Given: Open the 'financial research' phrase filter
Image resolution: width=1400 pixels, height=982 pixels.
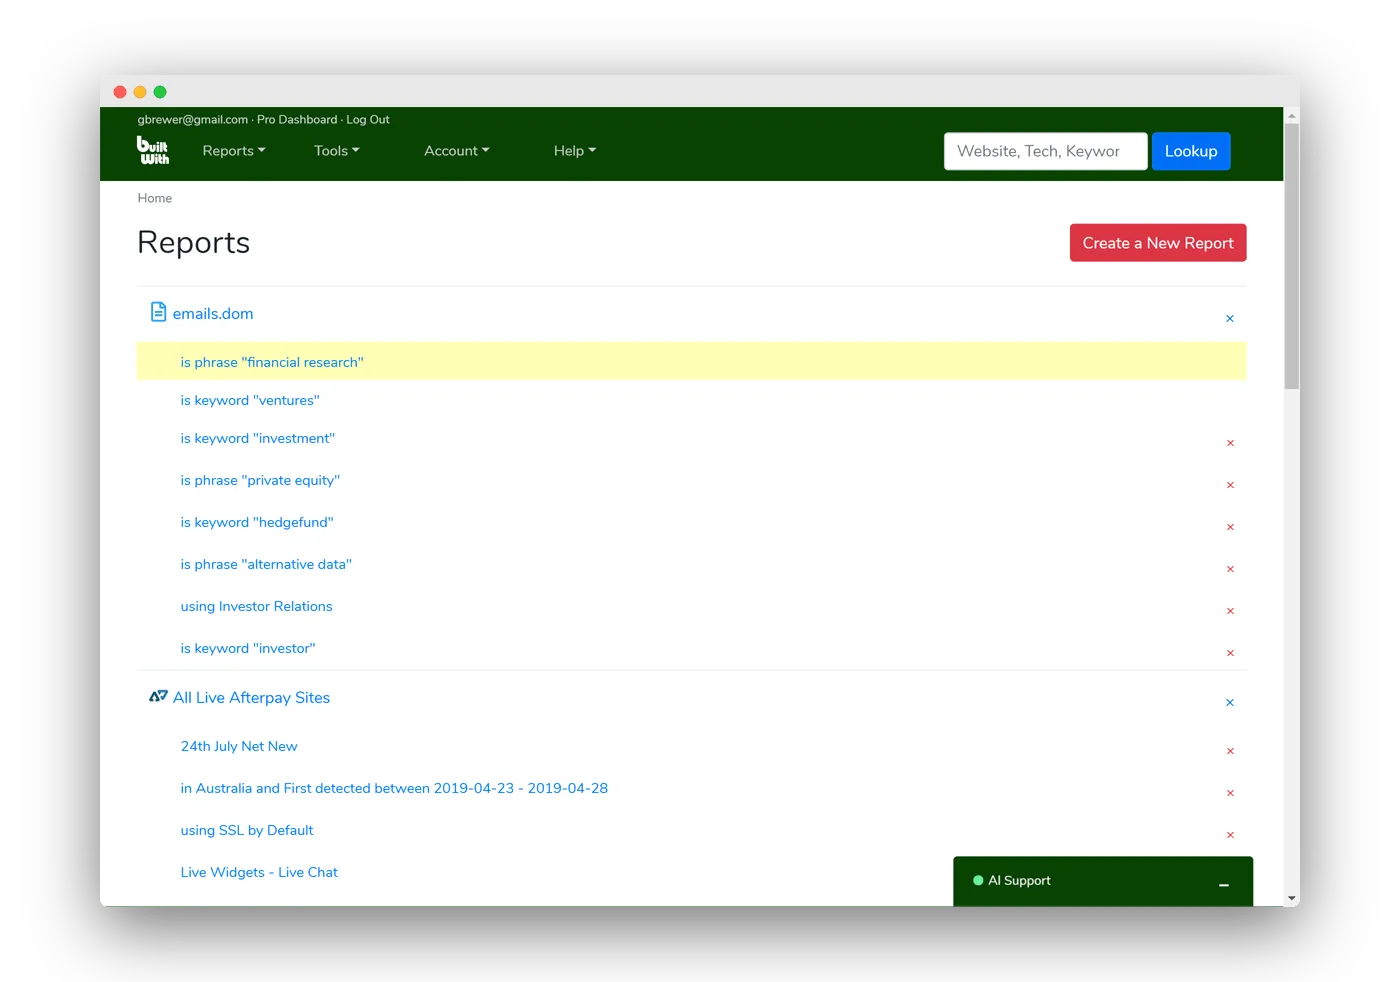Looking at the screenshot, I should tap(272, 362).
